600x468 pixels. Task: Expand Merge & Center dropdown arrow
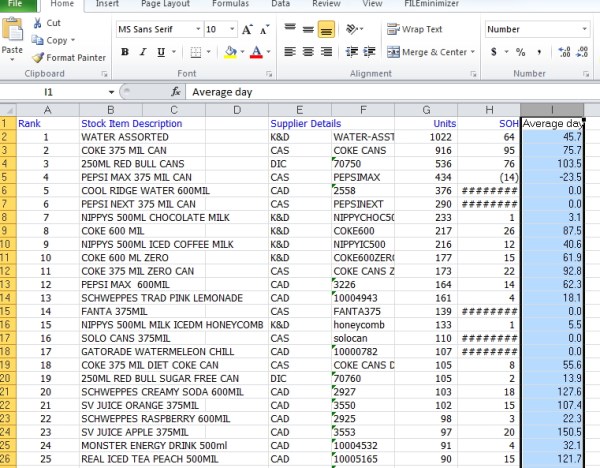click(473, 52)
